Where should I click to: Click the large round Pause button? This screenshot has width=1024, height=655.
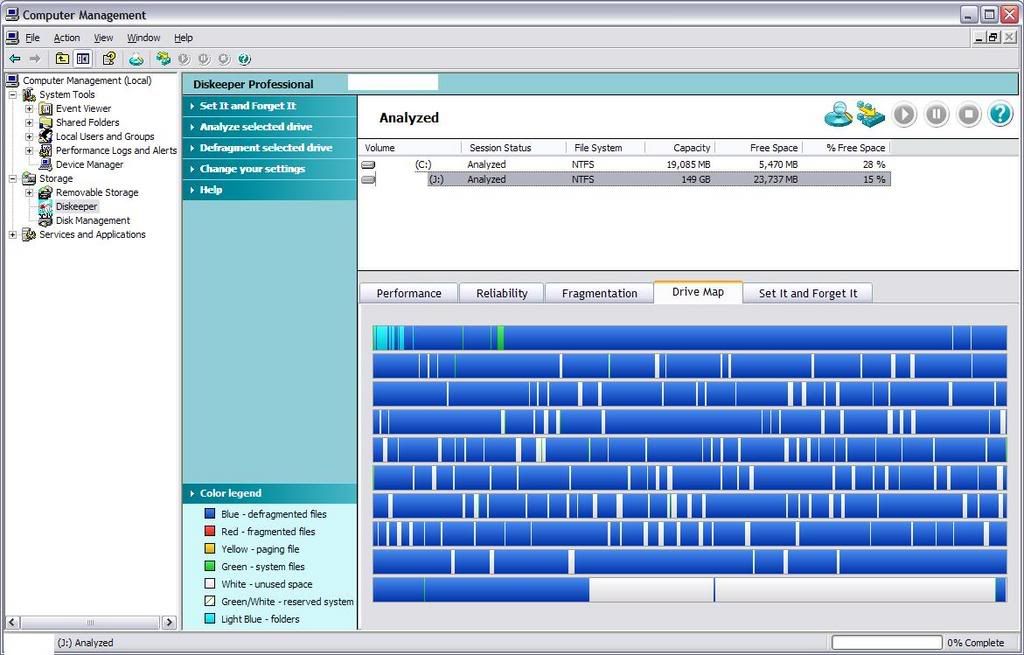pyautogui.click(x=936, y=114)
